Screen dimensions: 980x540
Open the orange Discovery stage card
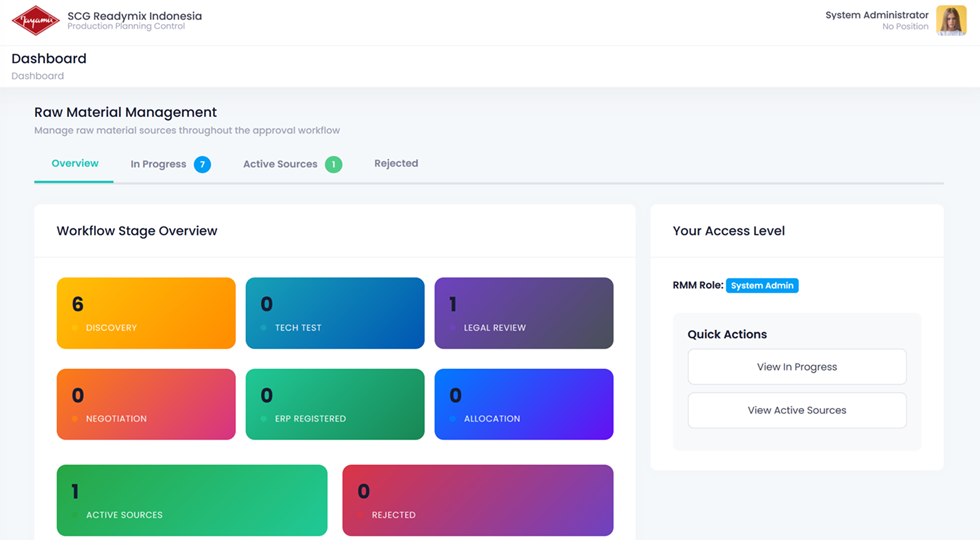click(x=146, y=312)
